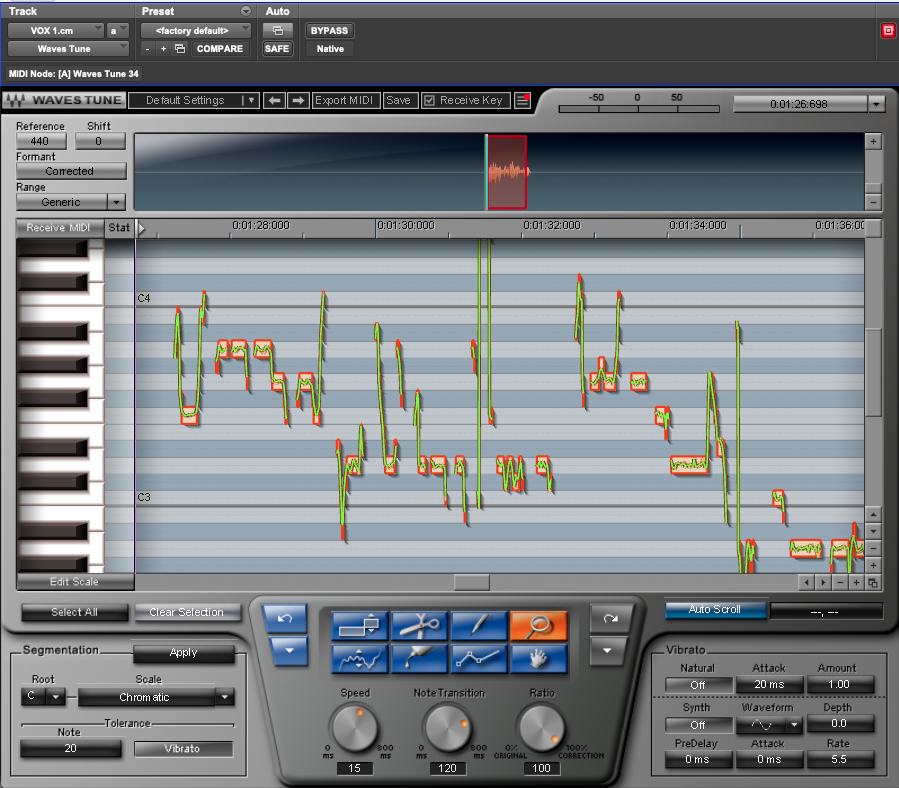
Task: Toggle Synth vibrato Off button
Action: point(698,725)
